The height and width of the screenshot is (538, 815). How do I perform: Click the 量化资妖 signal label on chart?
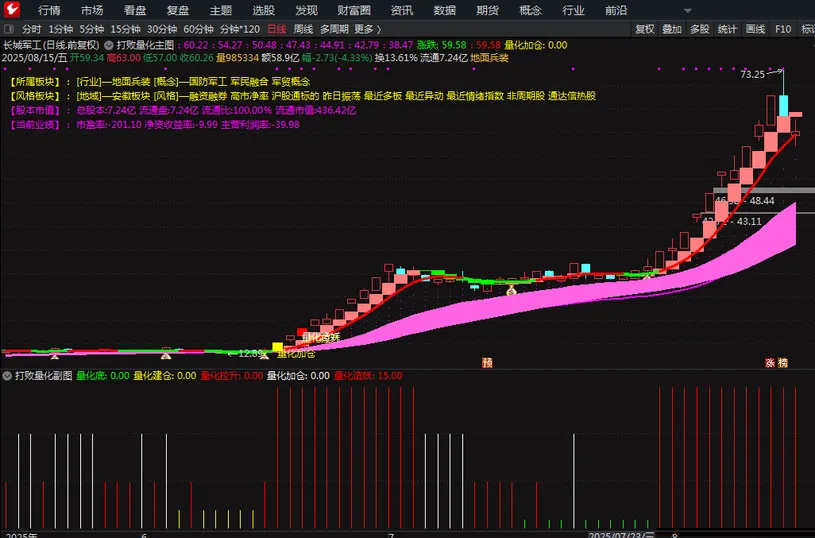321,337
